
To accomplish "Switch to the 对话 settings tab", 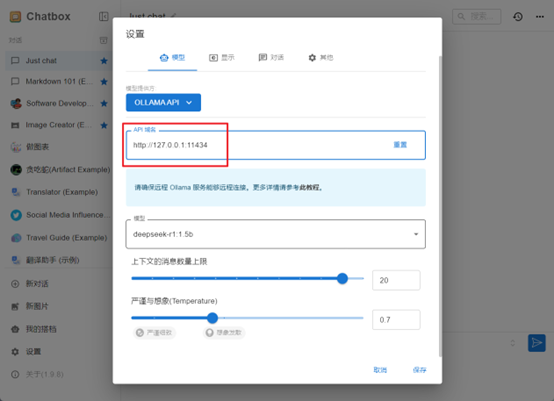I will pos(271,58).
